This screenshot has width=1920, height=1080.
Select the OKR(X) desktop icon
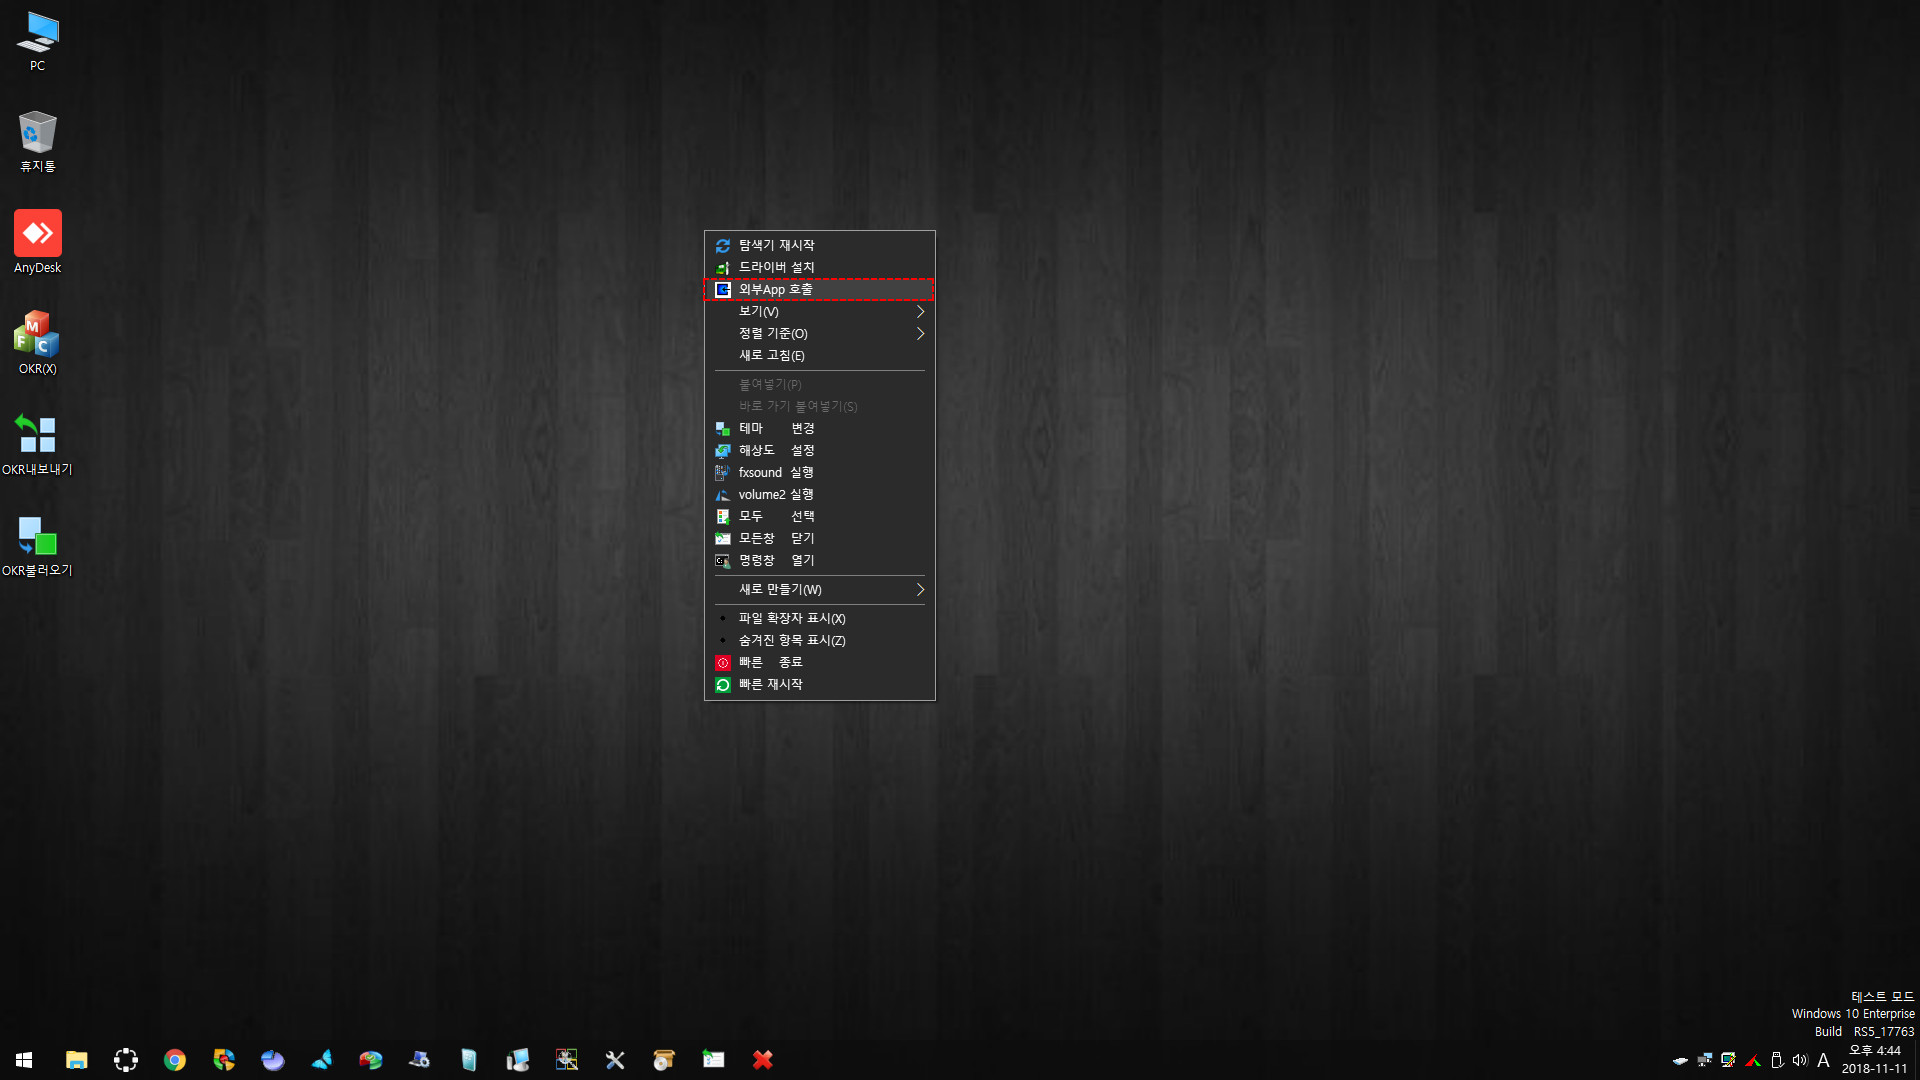(x=37, y=343)
